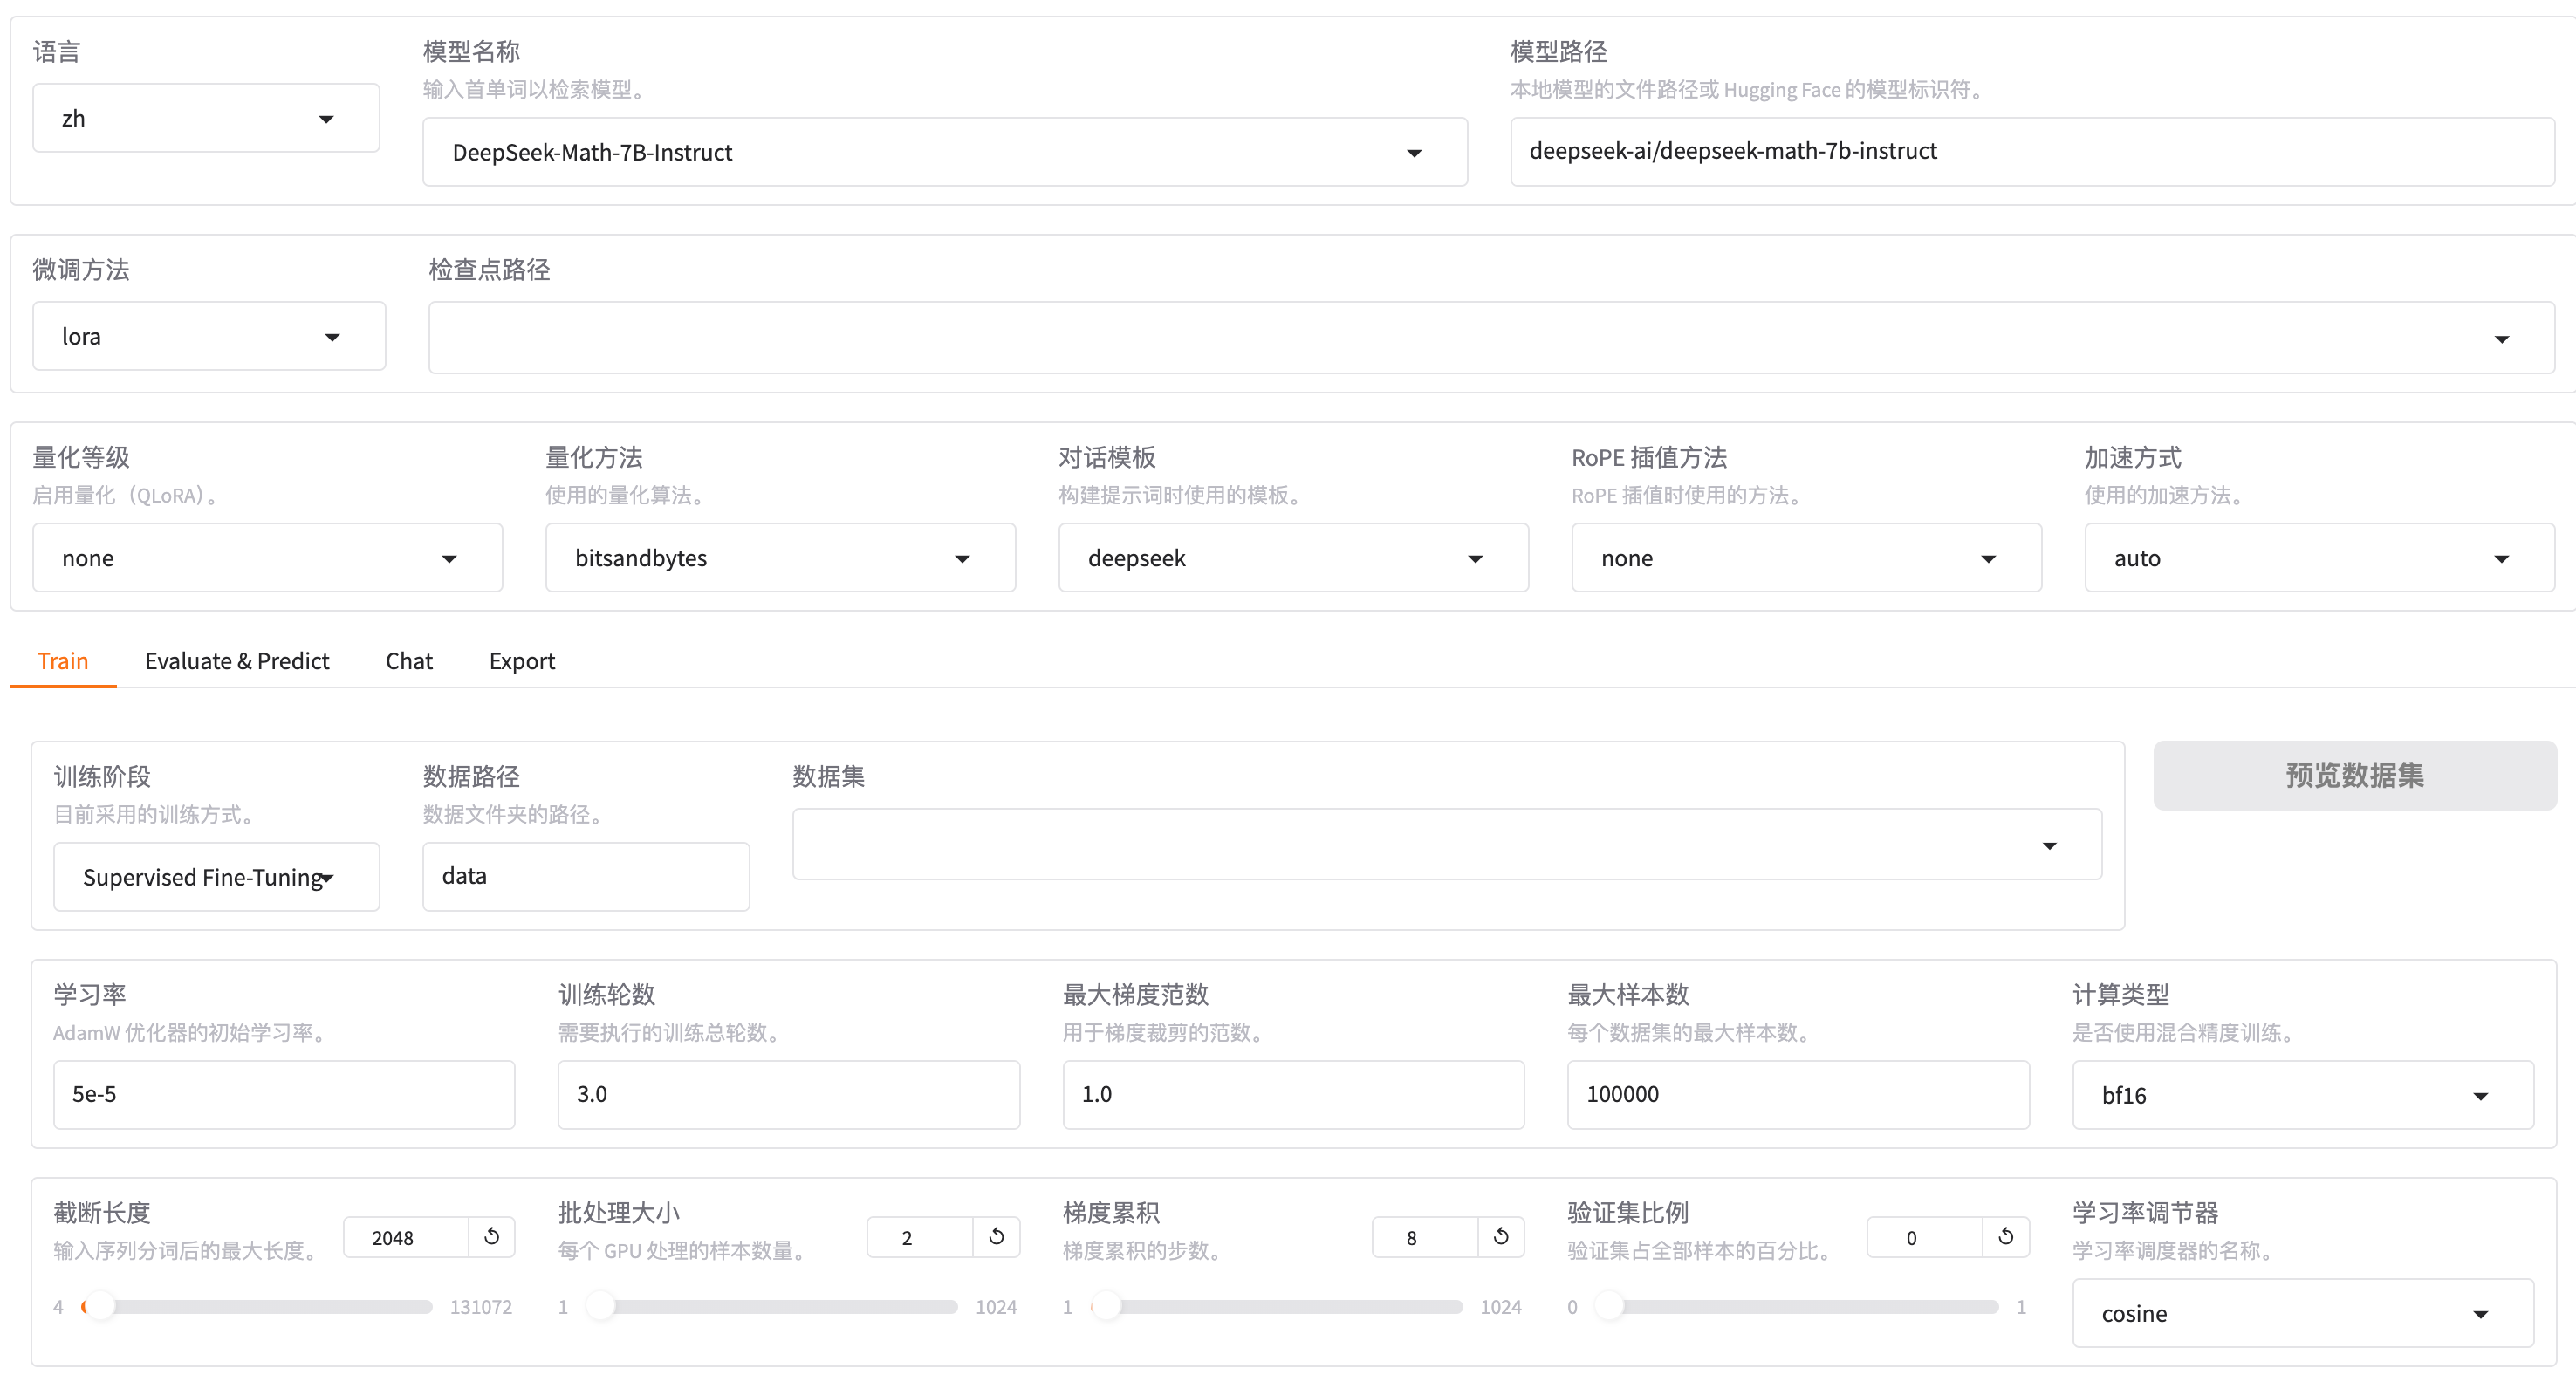This screenshot has height=1375, width=2576.
Task: Open the 量化等级 dropdown showing none
Action: pos(268,558)
